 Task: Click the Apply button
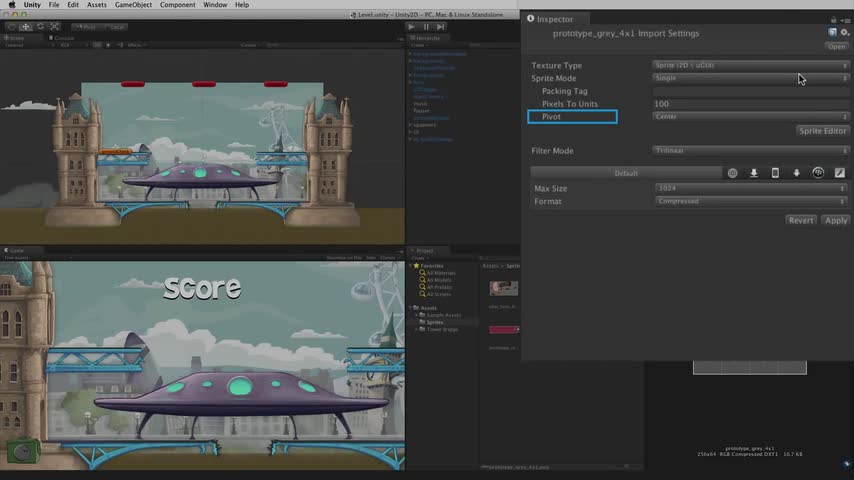835,221
